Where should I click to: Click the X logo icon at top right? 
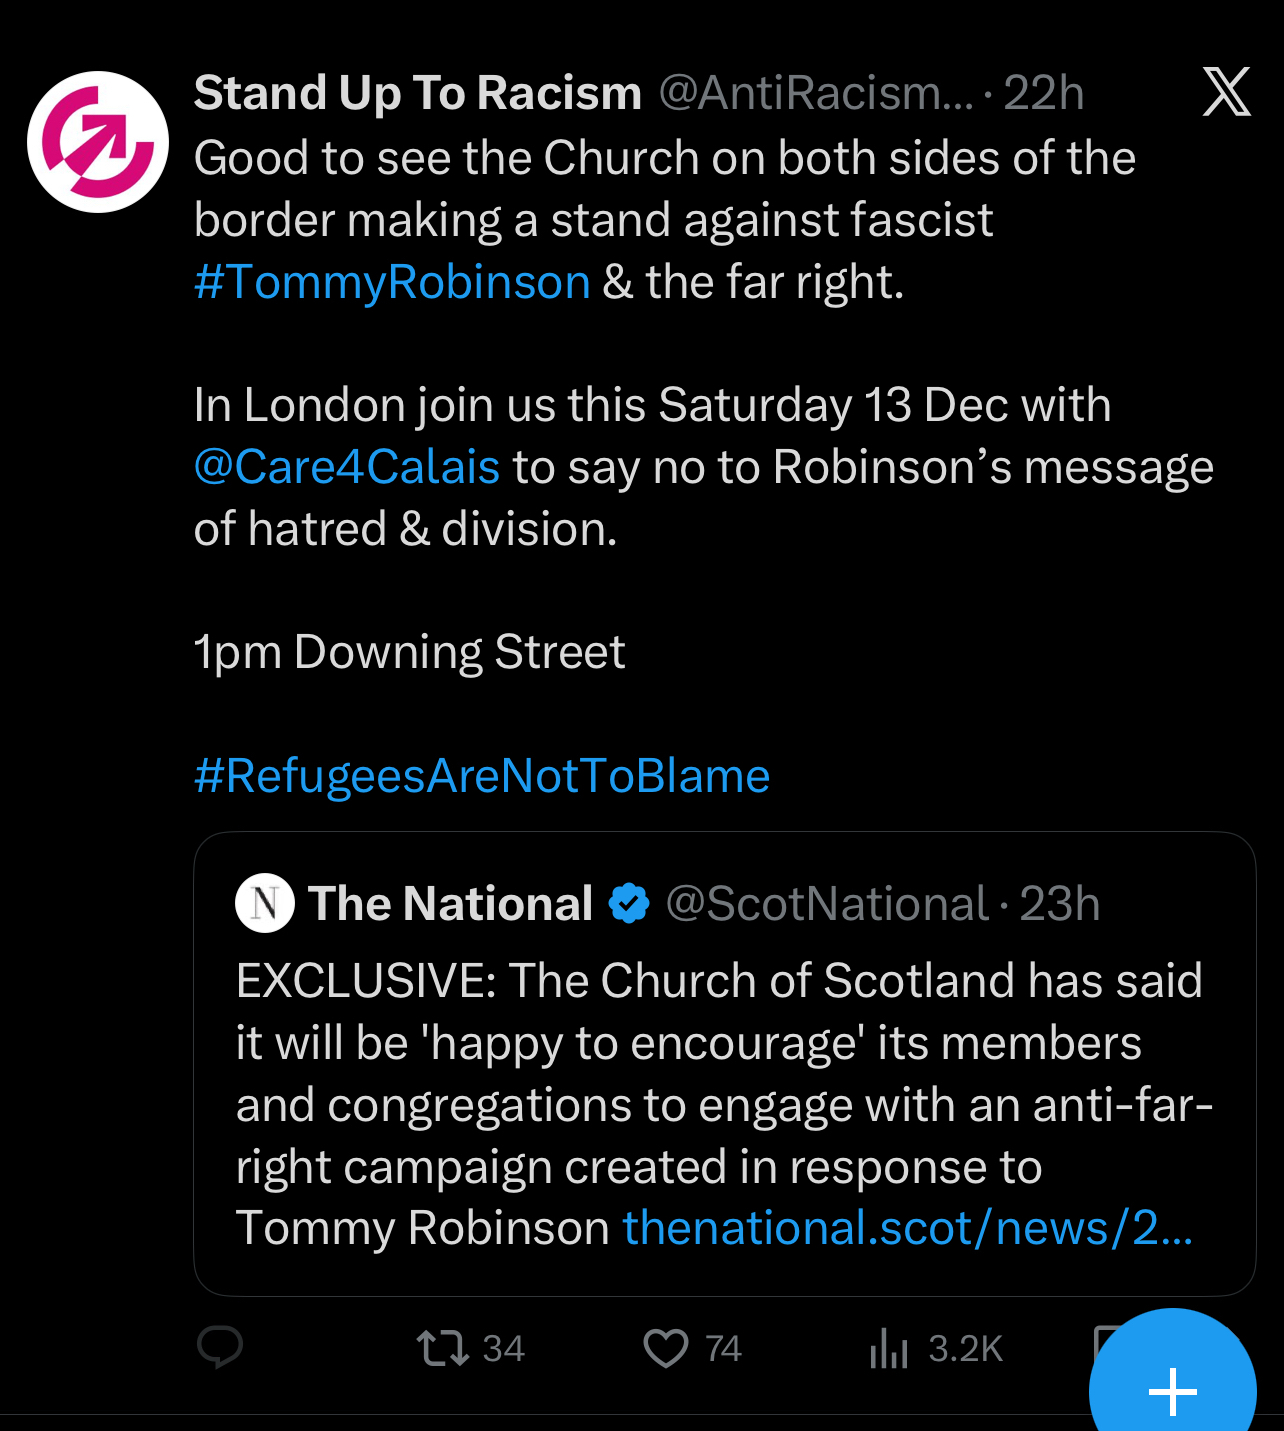pos(1226,92)
